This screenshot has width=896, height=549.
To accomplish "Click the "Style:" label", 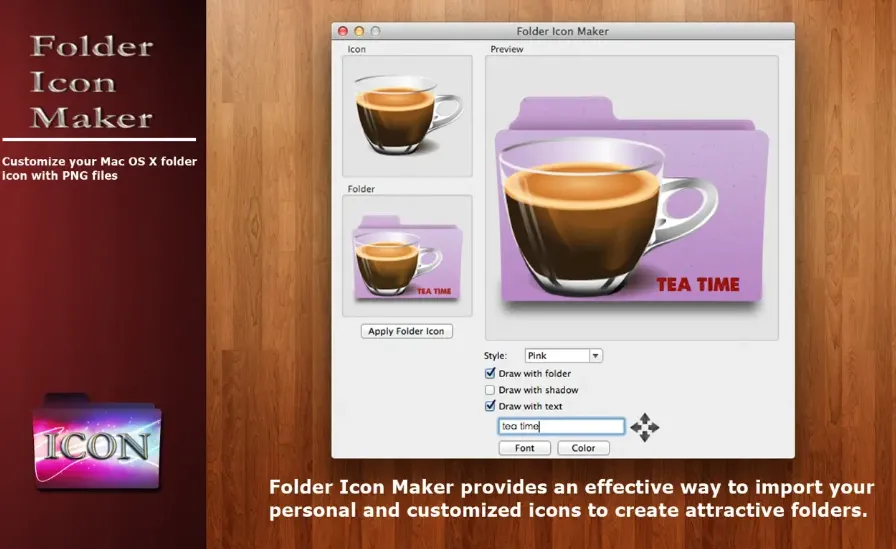I will click(x=495, y=355).
